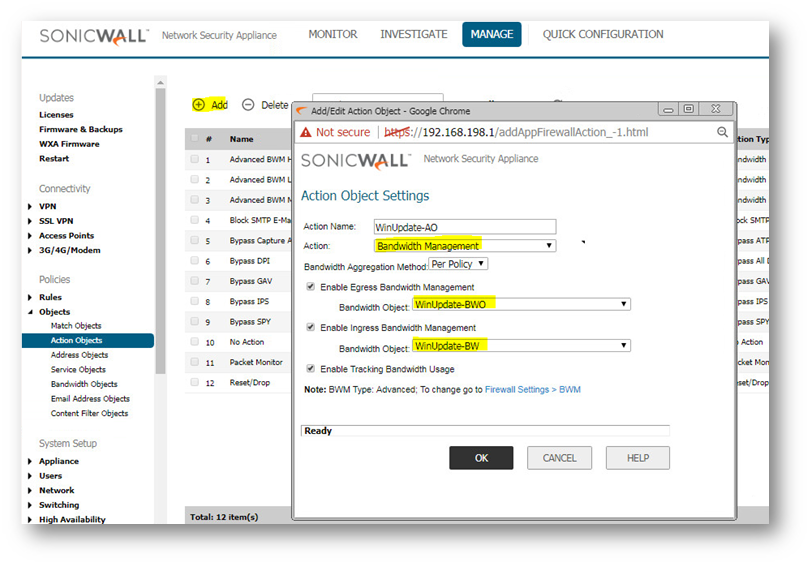Follow the Firewall Settings > BWM link
The height and width of the screenshot is (566, 811).
(532, 389)
